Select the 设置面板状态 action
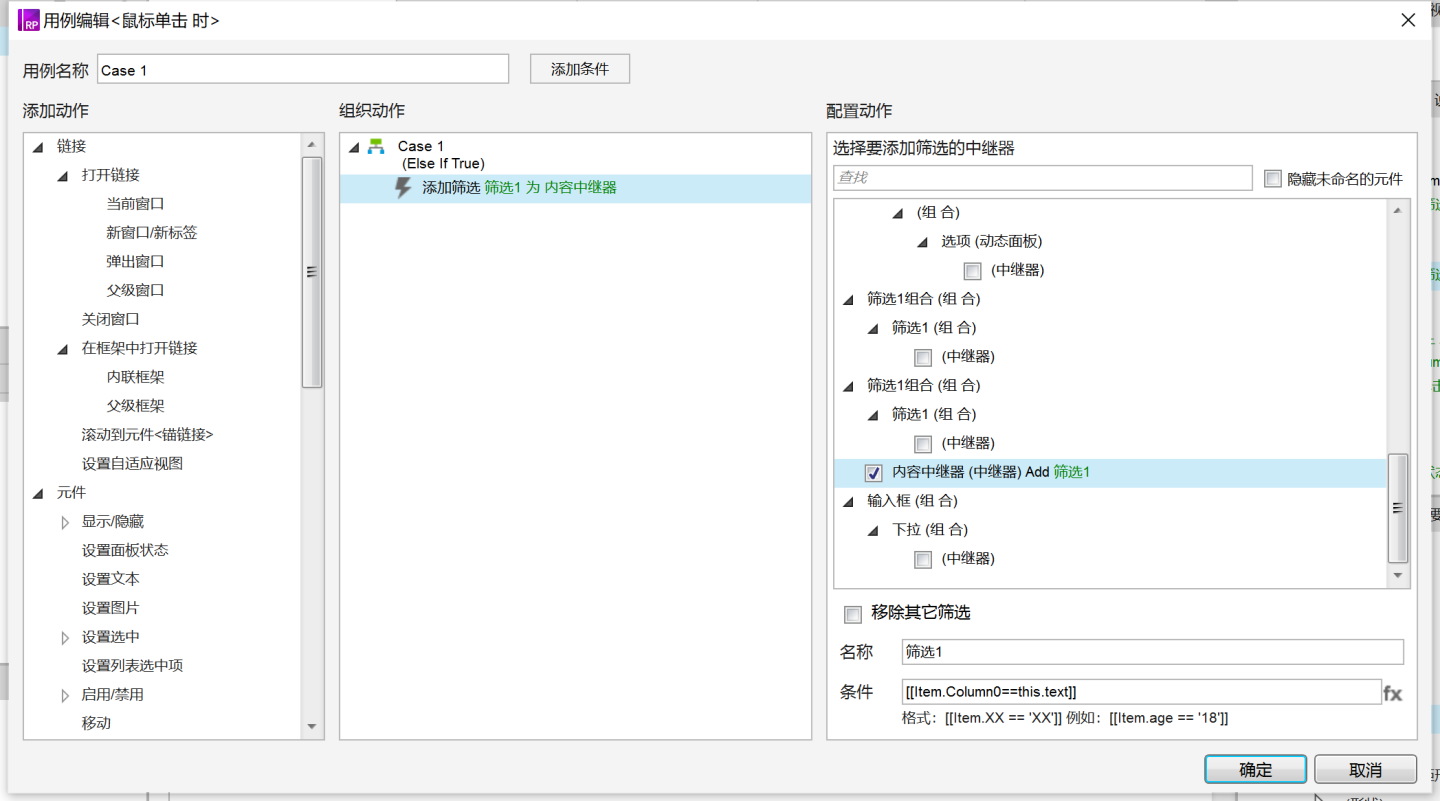 point(124,551)
